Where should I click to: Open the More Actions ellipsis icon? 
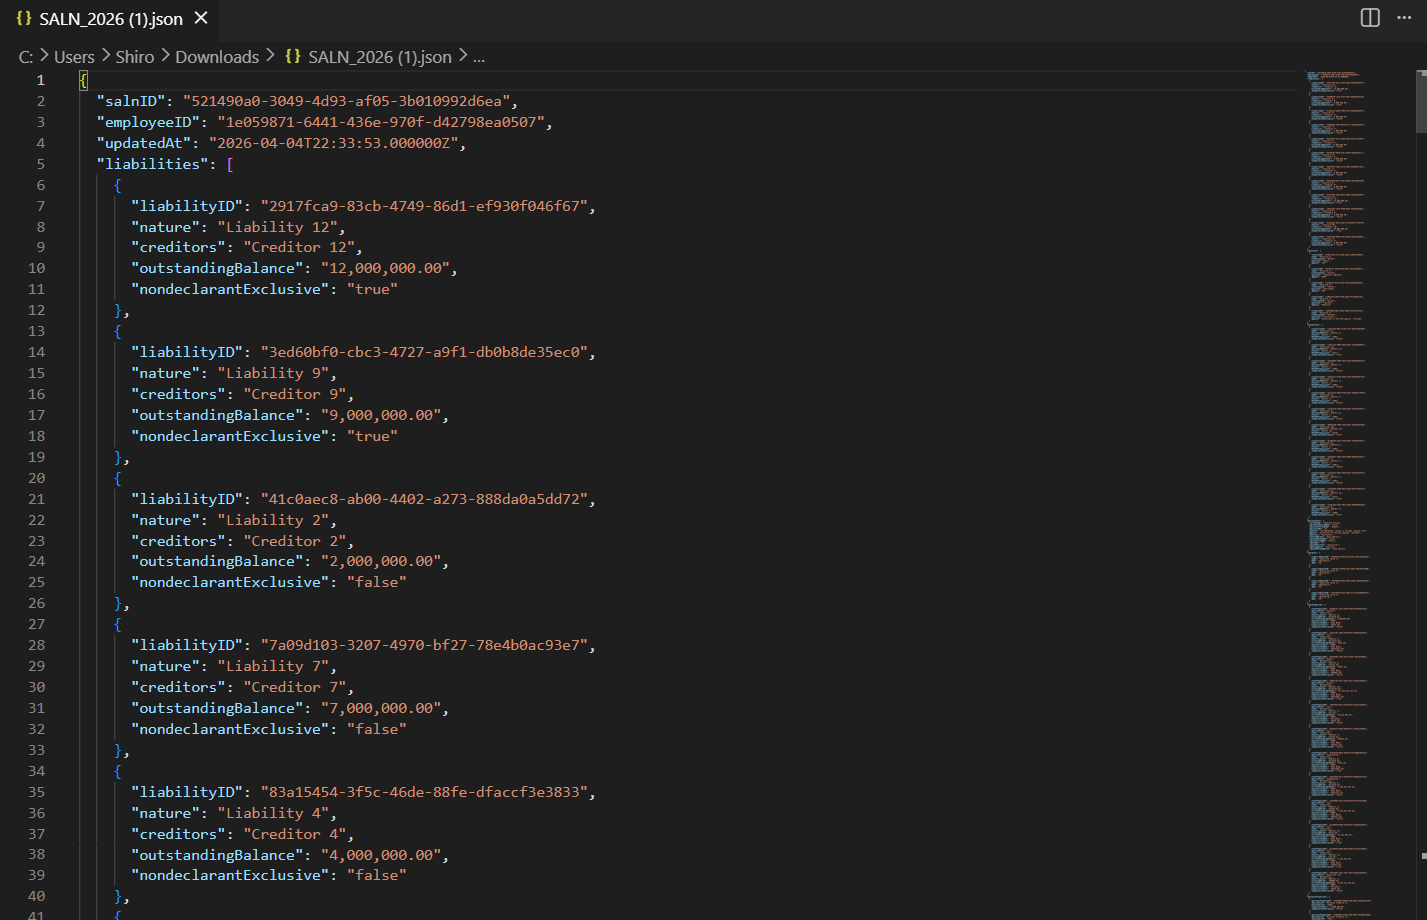click(x=1404, y=17)
